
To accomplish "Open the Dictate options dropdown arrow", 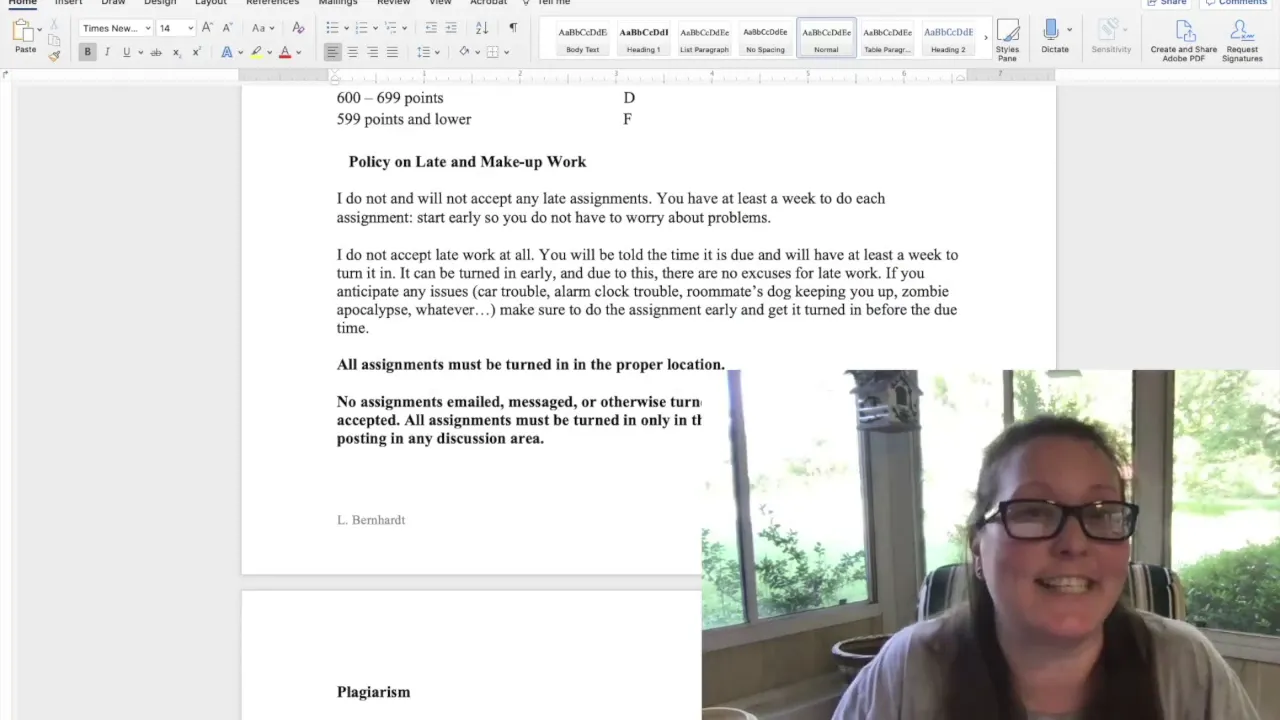I will coord(1069,30).
